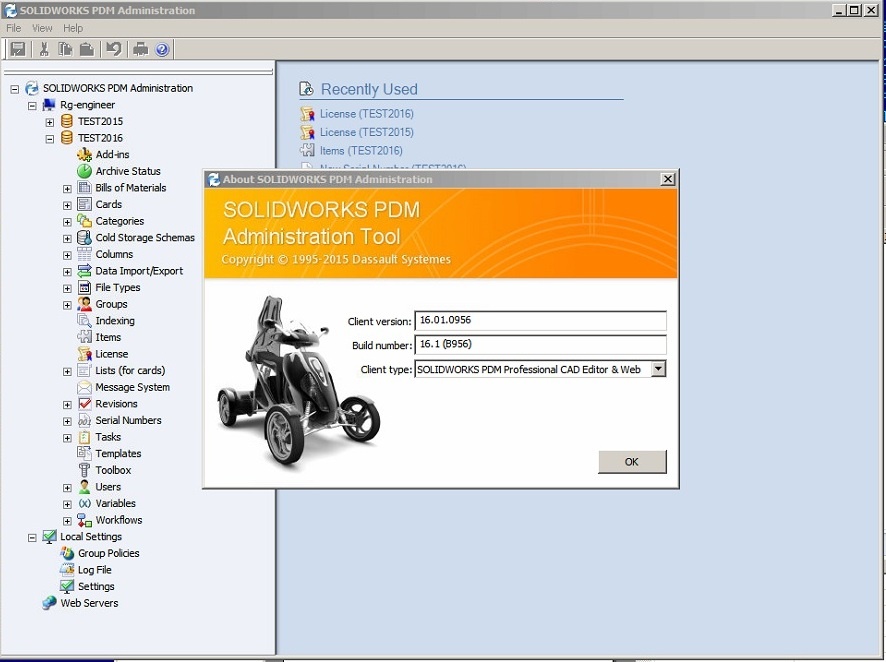Select the Log File tree item
Viewport: 886px width, 662px height.
coord(94,570)
